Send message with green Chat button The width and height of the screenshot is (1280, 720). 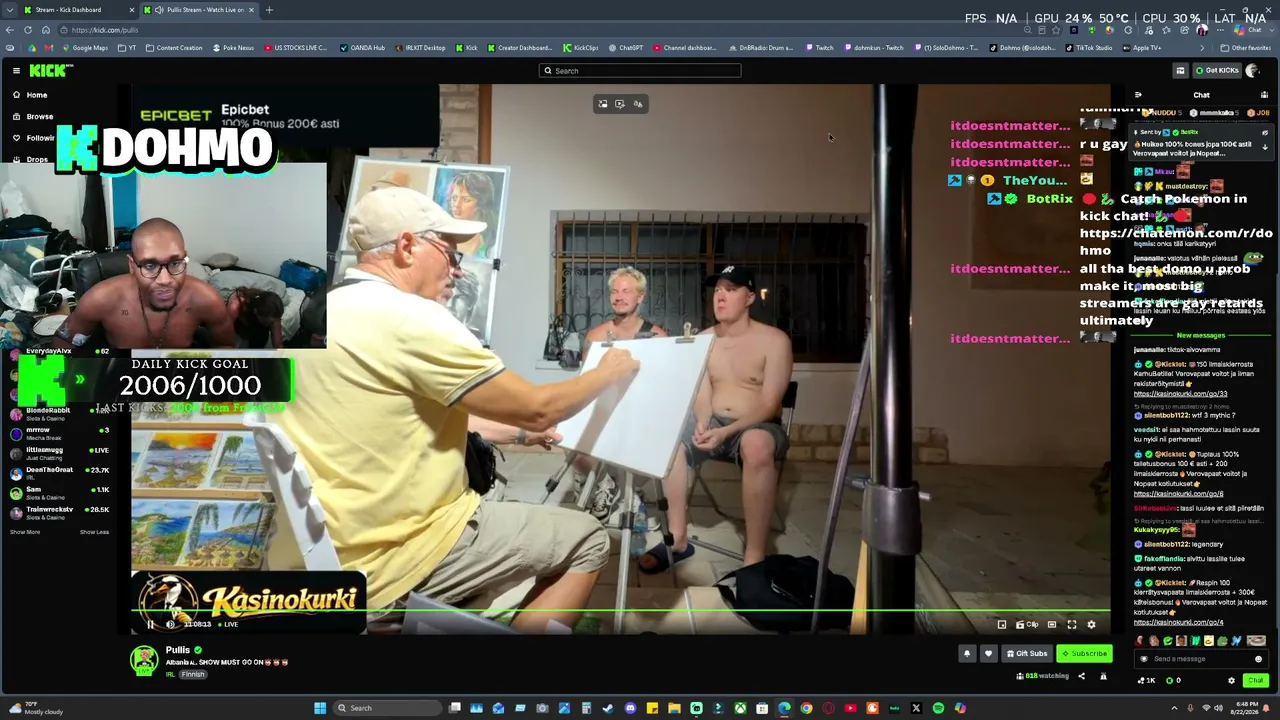point(1256,681)
